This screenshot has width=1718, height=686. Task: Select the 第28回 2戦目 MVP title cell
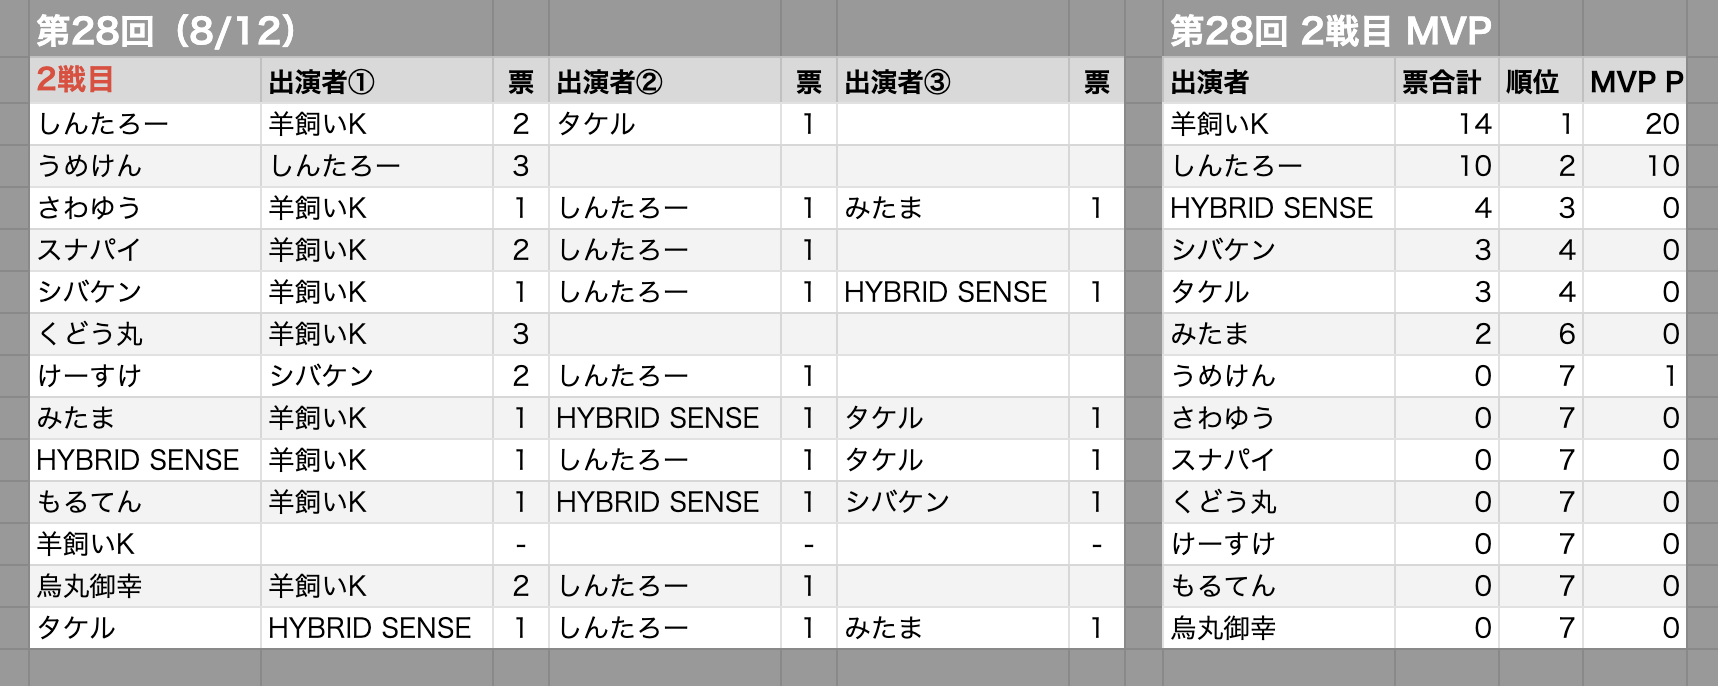point(1330,30)
